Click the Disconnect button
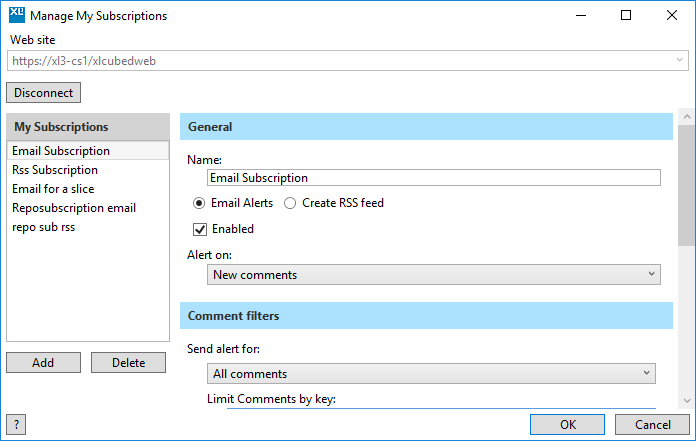696x441 pixels. [44, 93]
